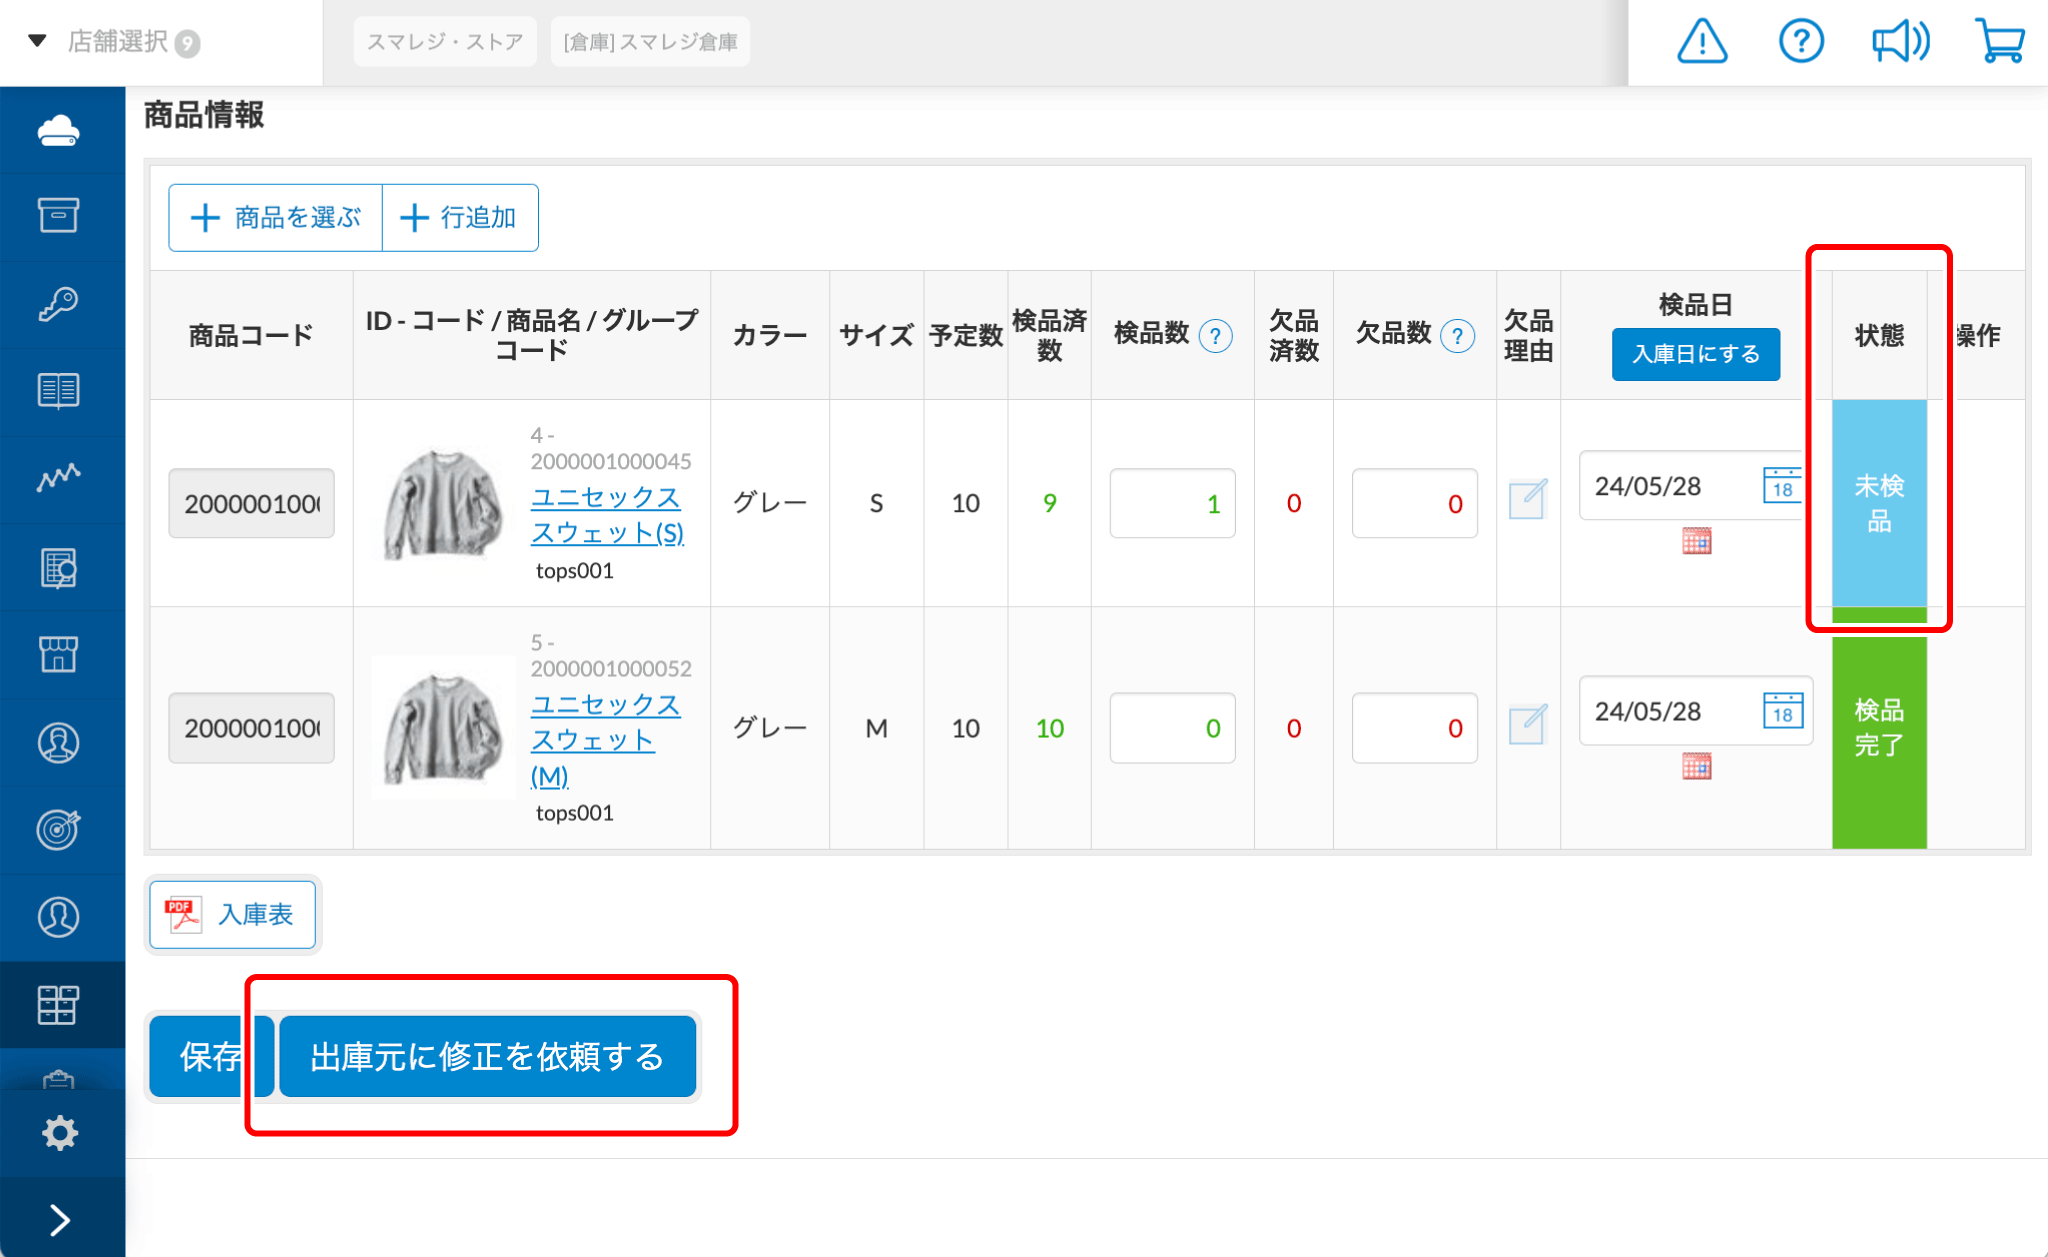Click the megaphone announcements icon
The width and height of the screenshot is (2048, 1257).
[1900, 42]
